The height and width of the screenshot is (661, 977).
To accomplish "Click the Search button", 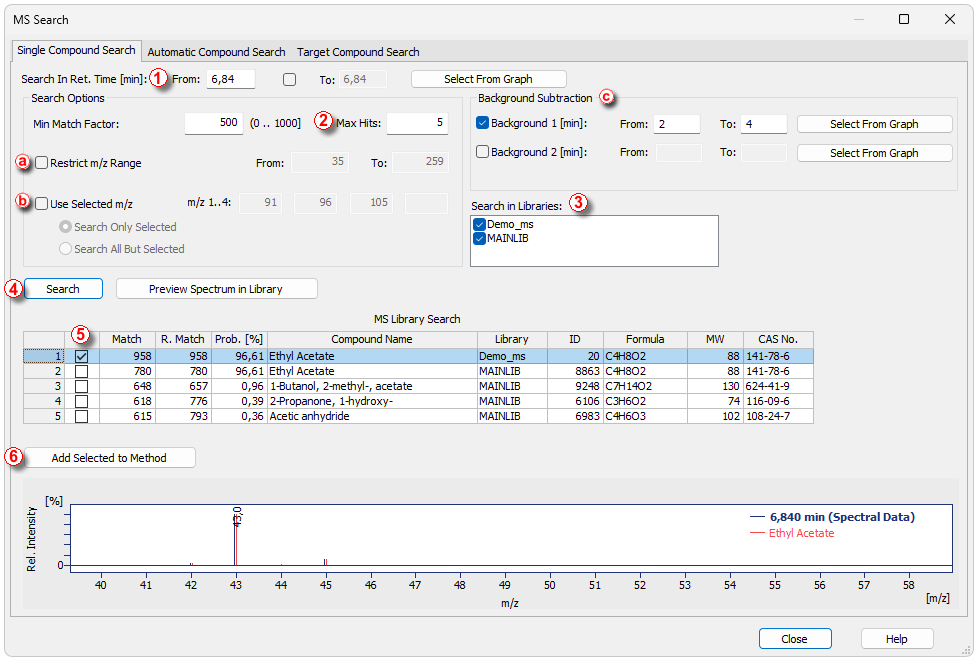I will (x=63, y=289).
